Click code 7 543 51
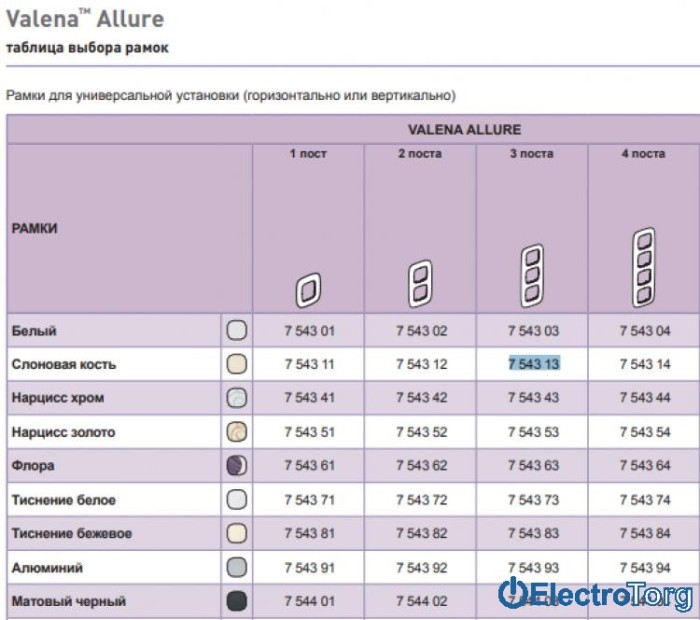The width and height of the screenshot is (700, 620). [309, 432]
